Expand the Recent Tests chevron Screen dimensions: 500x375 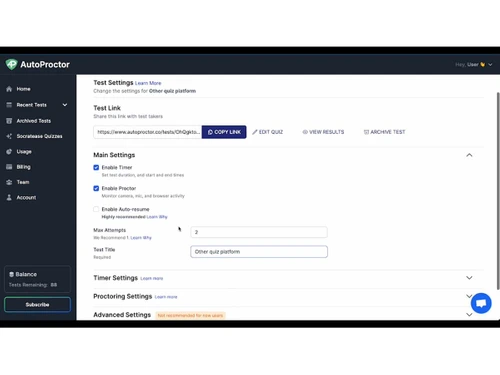65,105
